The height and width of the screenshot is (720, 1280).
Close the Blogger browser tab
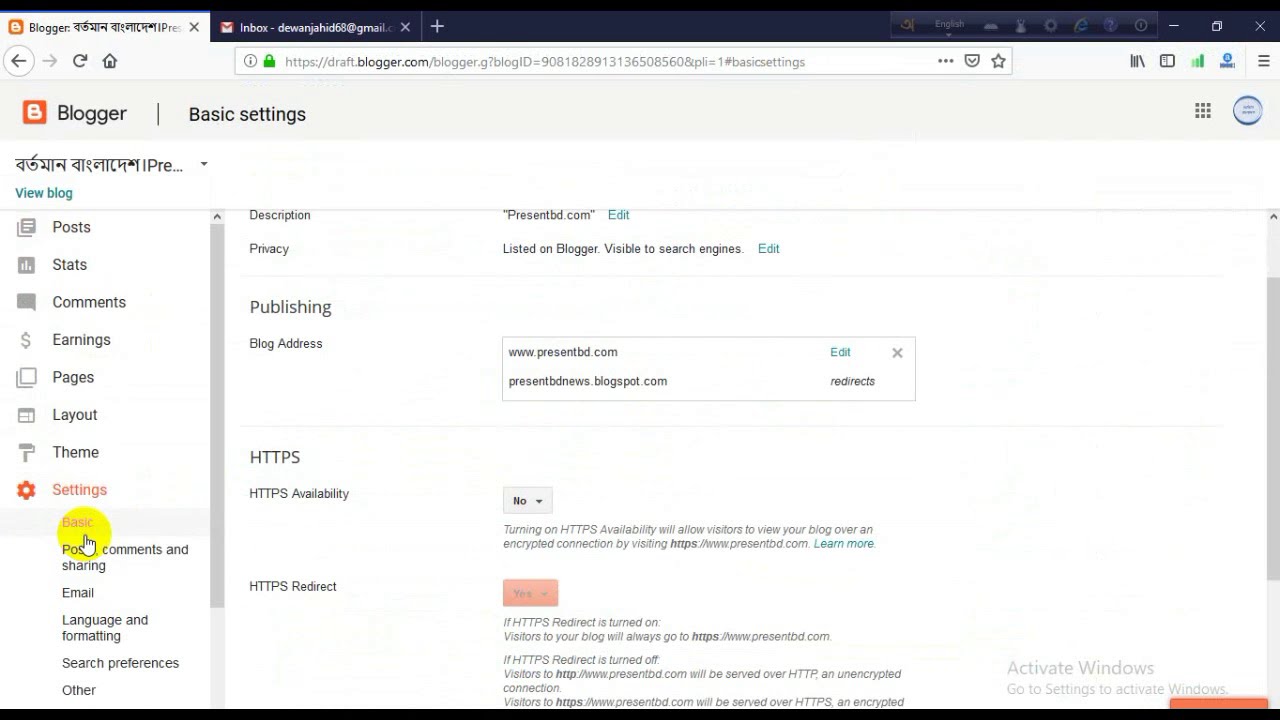[194, 27]
